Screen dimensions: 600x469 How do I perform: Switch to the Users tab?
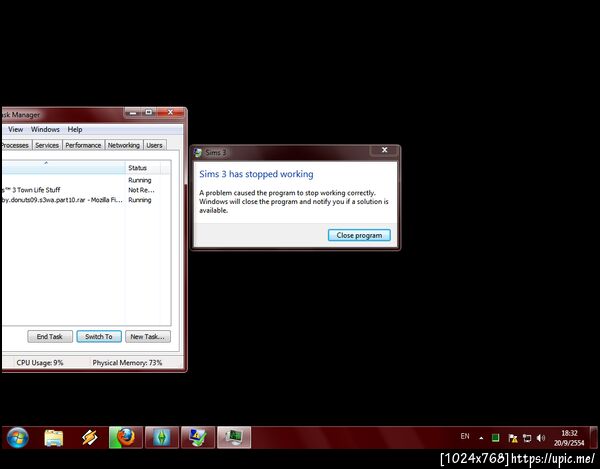tap(154, 145)
